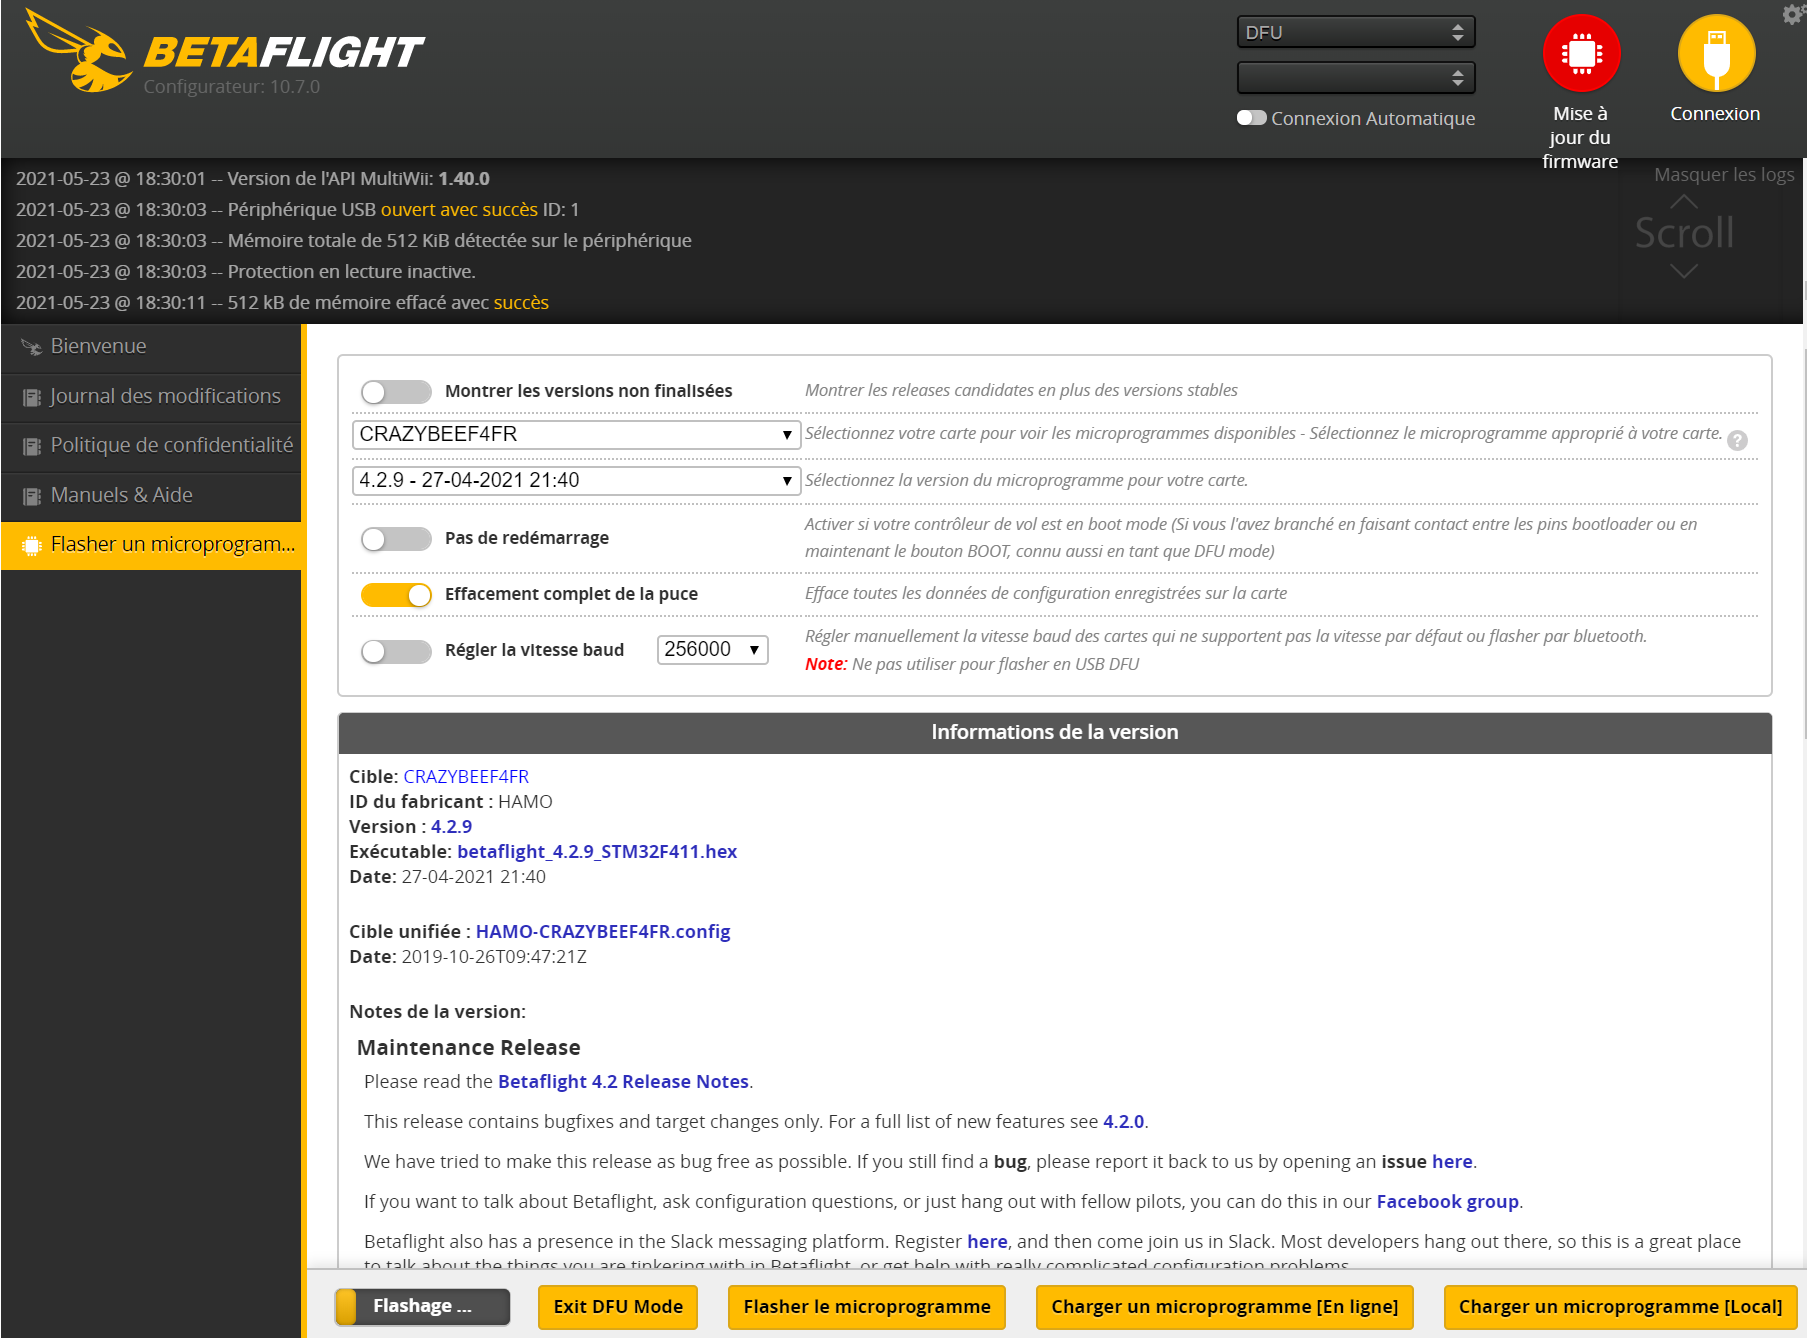Open the DFU port dropdown
The width and height of the screenshot is (1807, 1338).
[x=1355, y=31]
